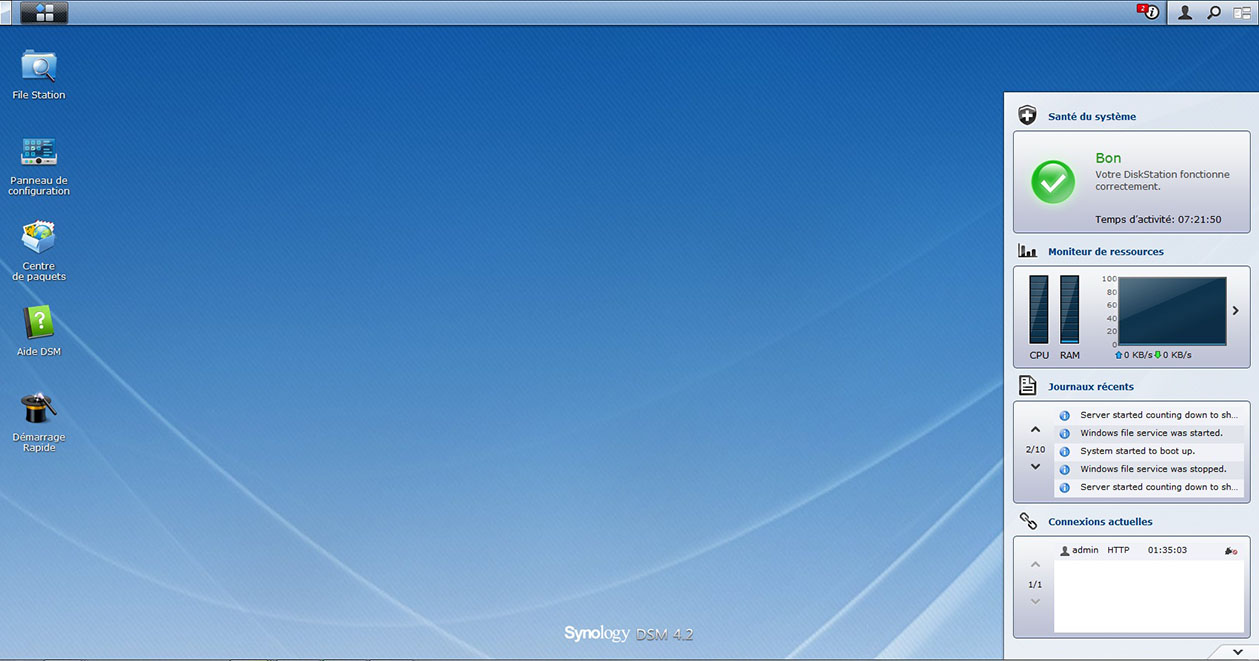Open the user account options menu
This screenshot has height=661, width=1259.
[x=1185, y=13]
